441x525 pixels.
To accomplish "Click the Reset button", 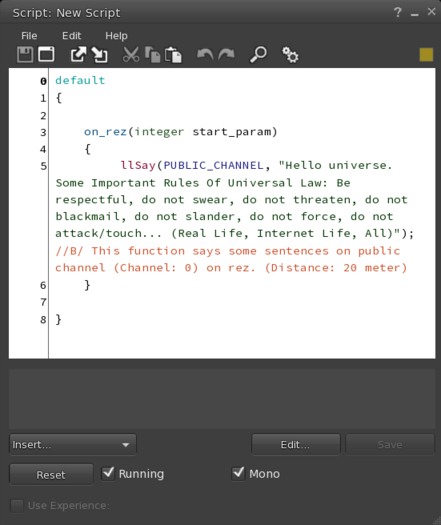I will tap(51, 474).
